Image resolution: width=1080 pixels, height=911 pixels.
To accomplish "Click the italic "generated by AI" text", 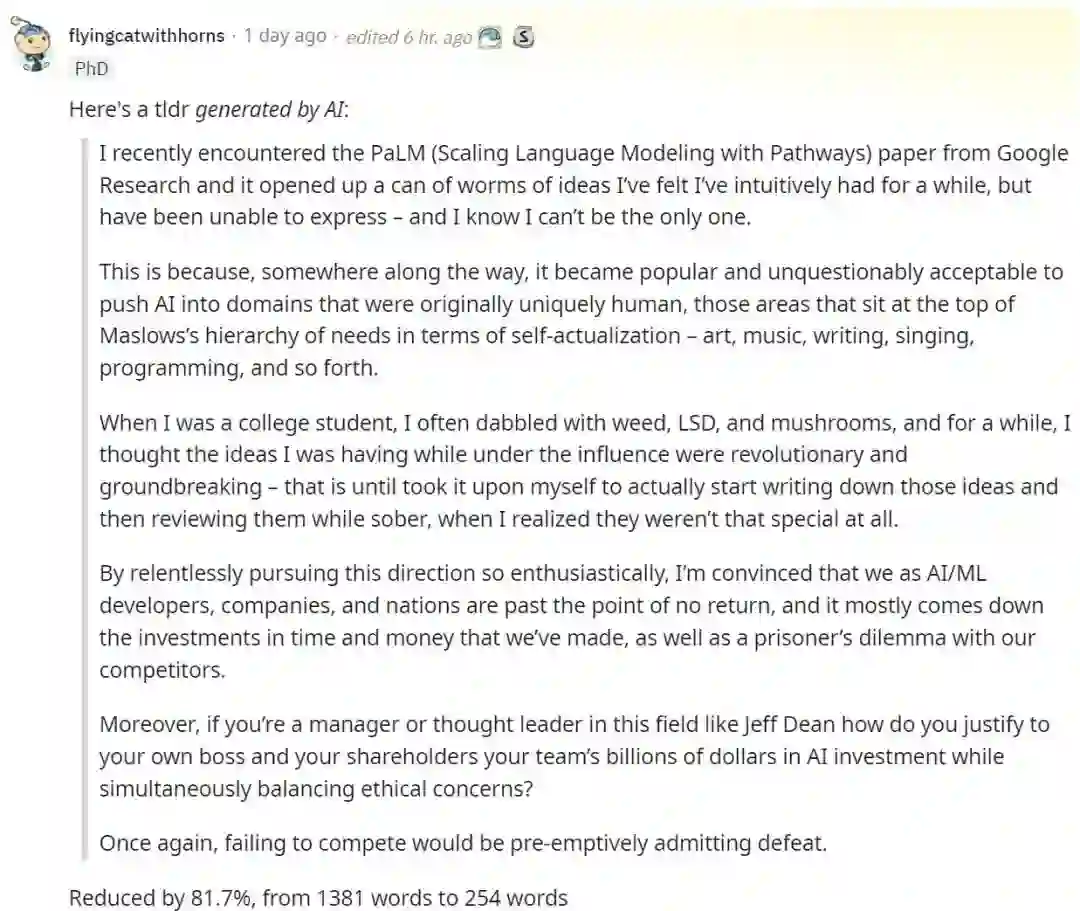I will click(271, 110).
